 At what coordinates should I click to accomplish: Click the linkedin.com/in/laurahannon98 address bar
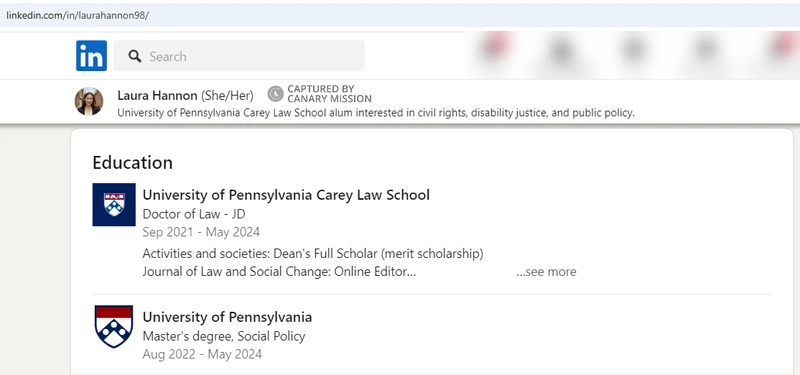400,15
